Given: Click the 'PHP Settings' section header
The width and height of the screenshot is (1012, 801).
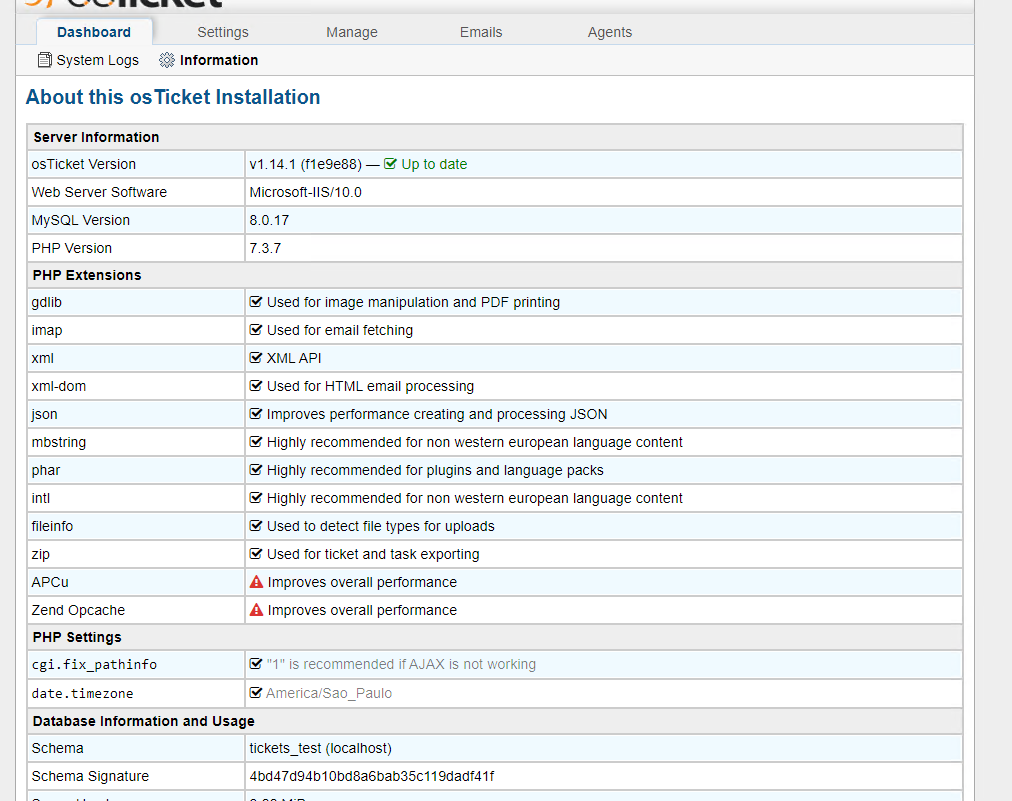Looking at the screenshot, I should pos(77,637).
